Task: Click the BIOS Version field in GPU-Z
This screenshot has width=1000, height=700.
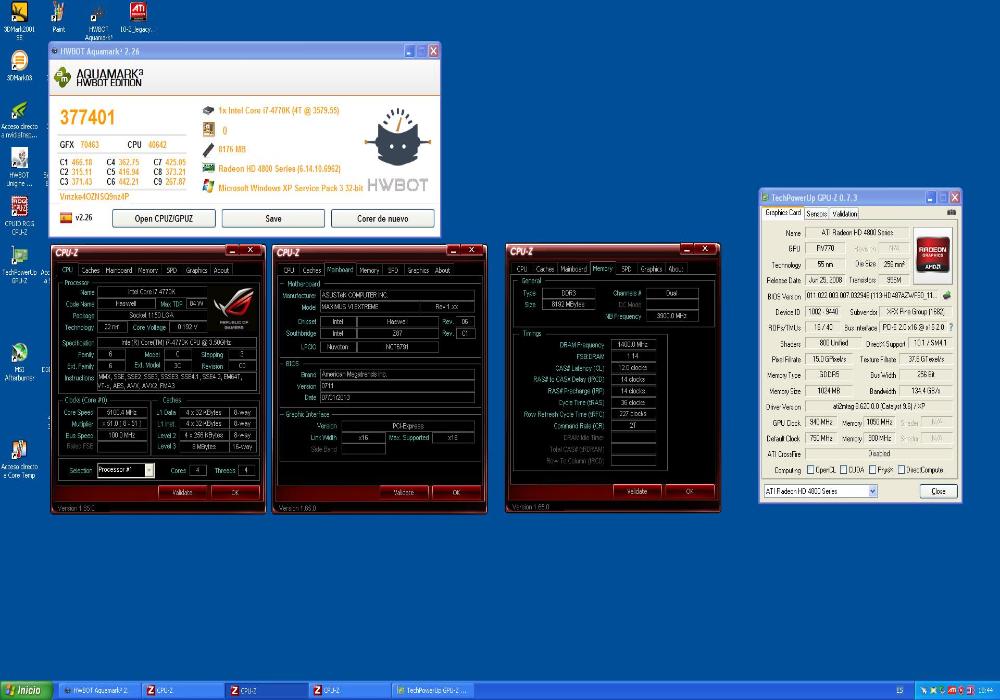Action: pyautogui.click(x=872, y=296)
